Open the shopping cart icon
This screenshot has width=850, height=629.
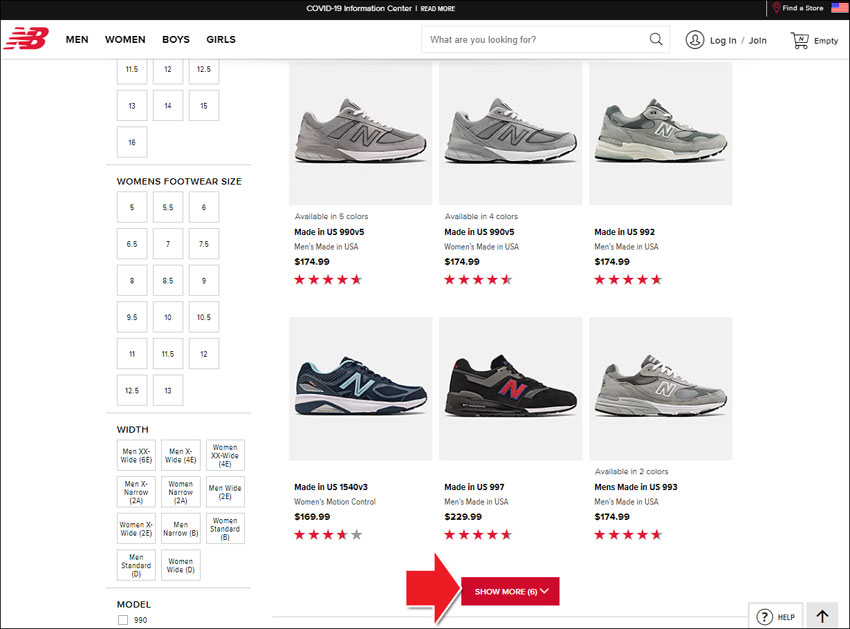(800, 40)
